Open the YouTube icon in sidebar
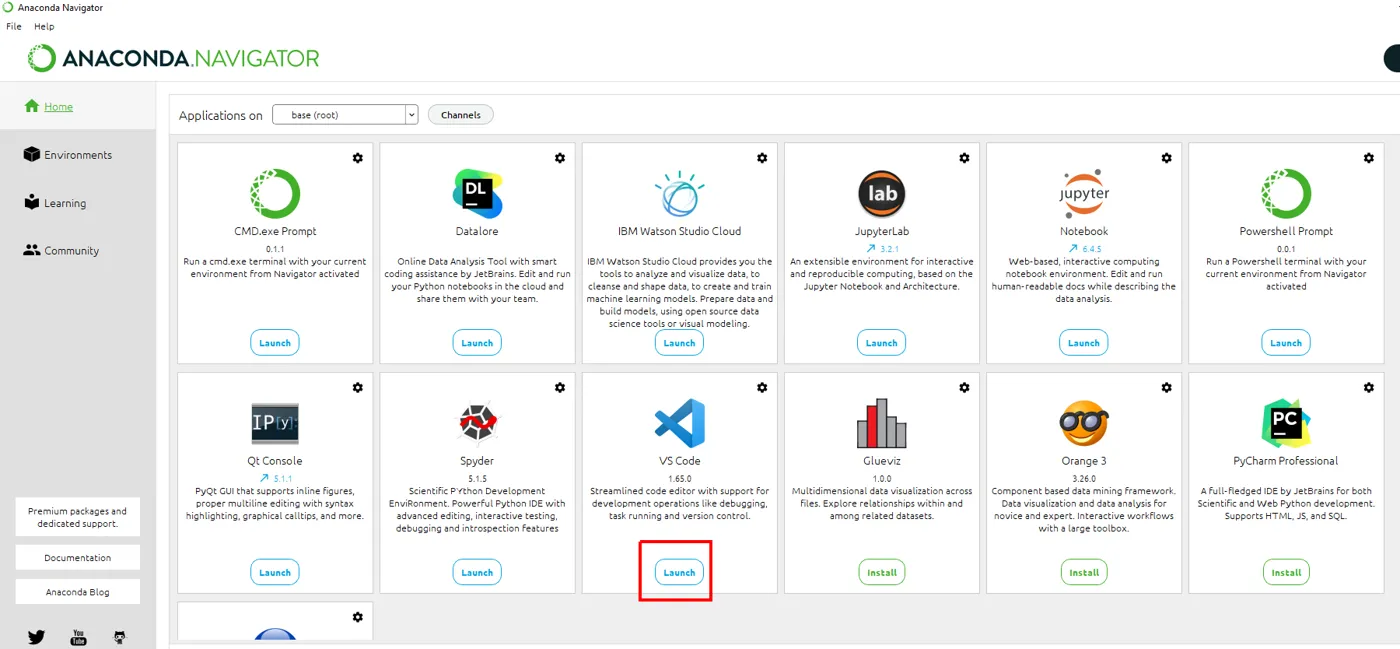The image size is (1400, 649). 78,637
